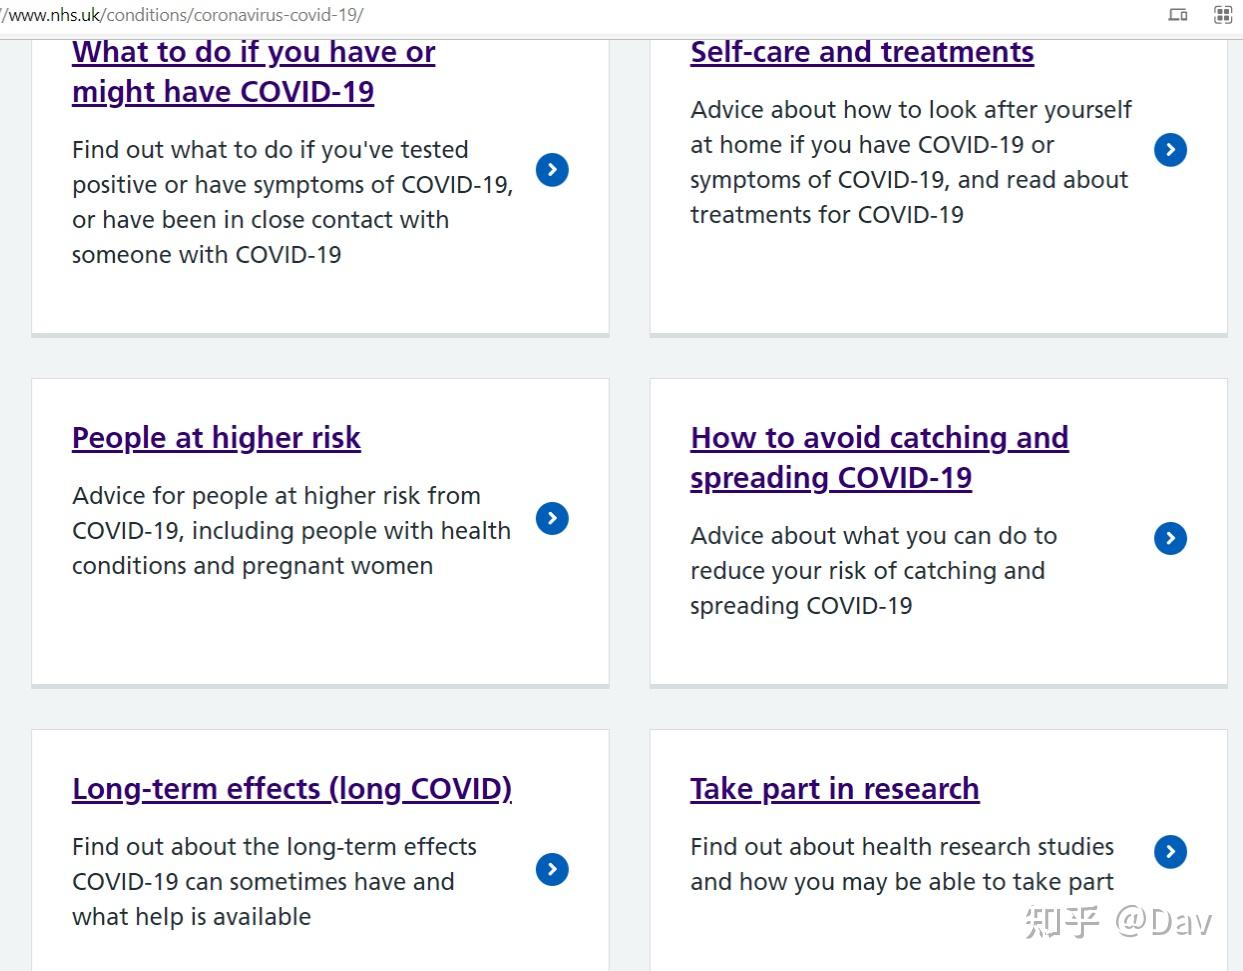Click the 'Advice about how to look after yourself' text

point(910,162)
